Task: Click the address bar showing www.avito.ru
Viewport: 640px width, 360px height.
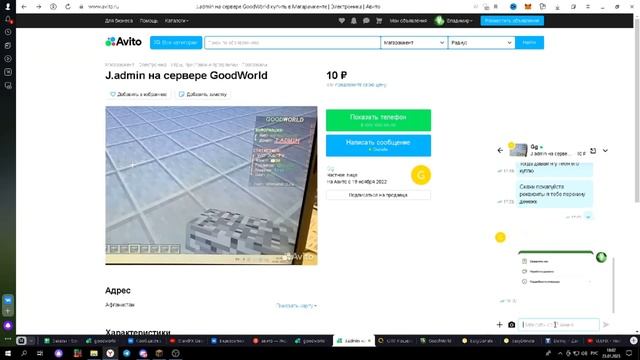Action: click(104, 7)
